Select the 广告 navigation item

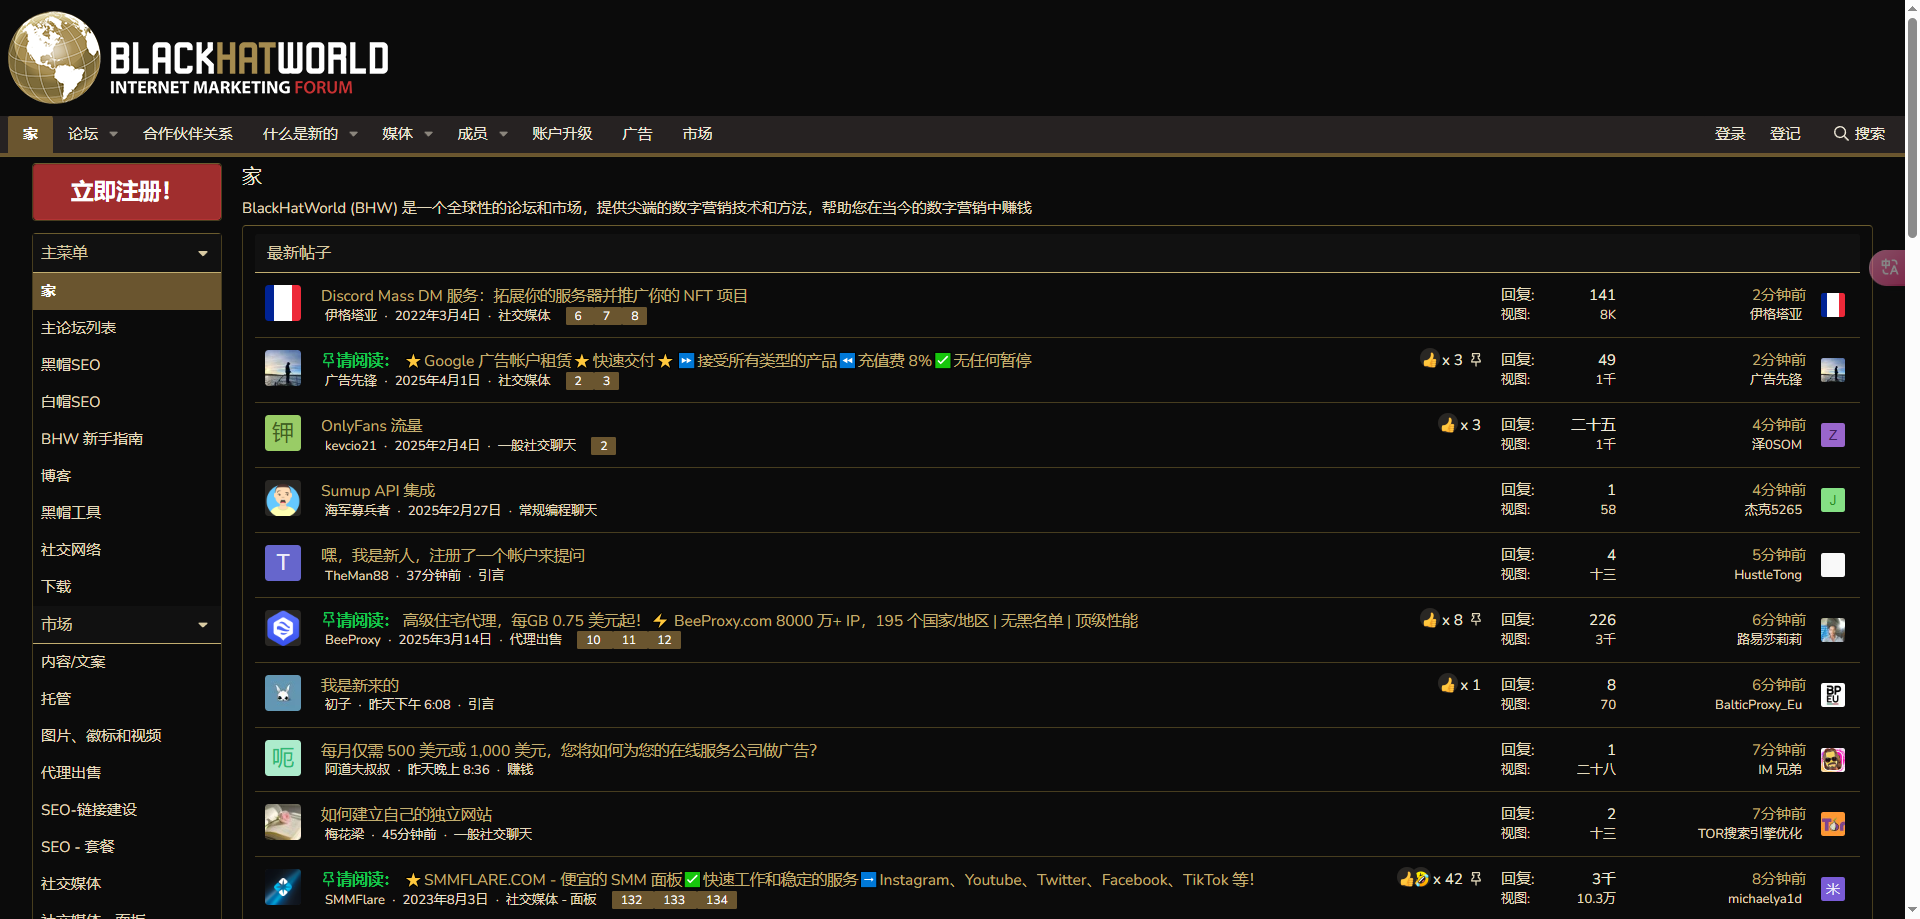[637, 133]
